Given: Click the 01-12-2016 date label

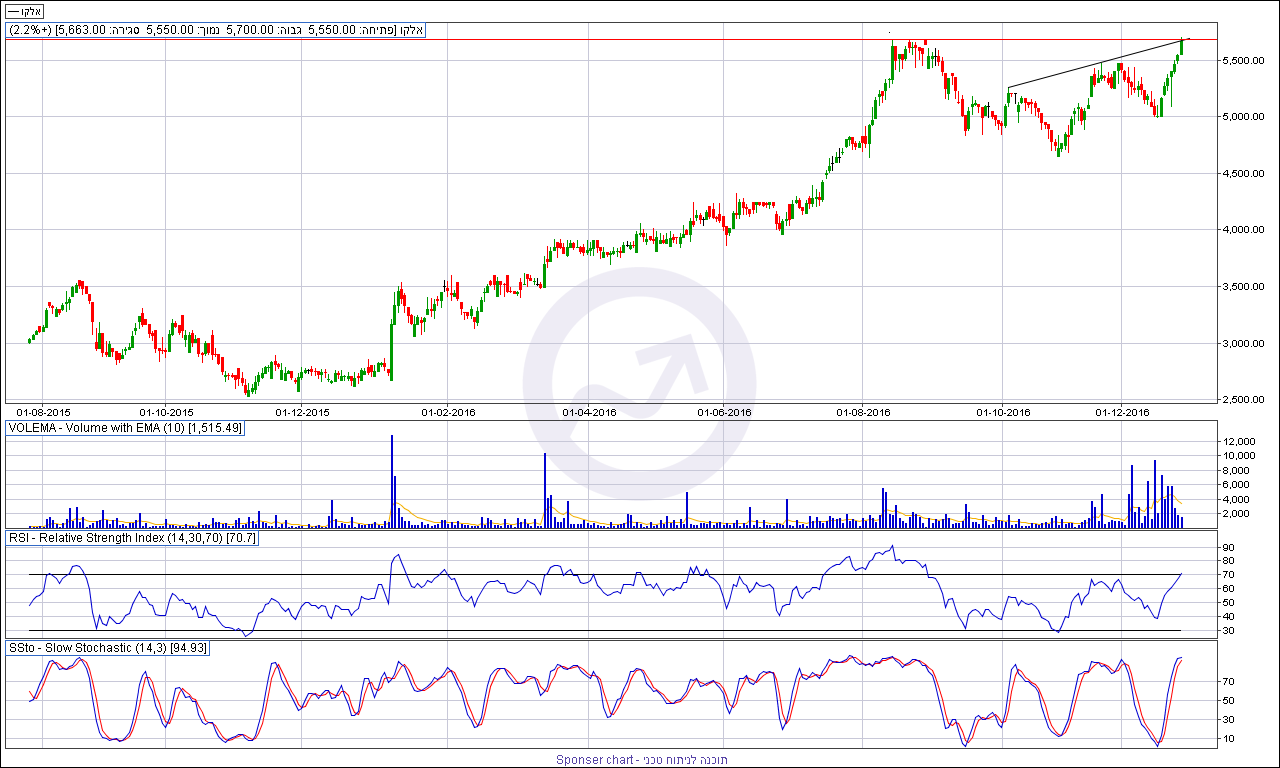Looking at the screenshot, I should click(1122, 411).
